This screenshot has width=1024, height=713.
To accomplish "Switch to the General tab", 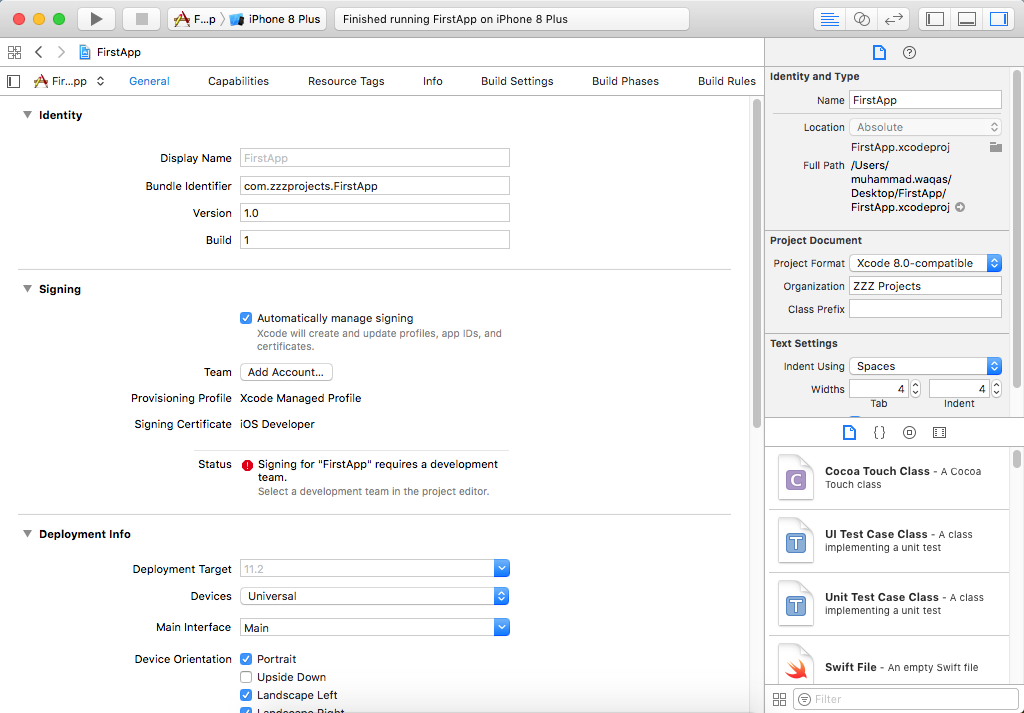I will click(x=149, y=81).
